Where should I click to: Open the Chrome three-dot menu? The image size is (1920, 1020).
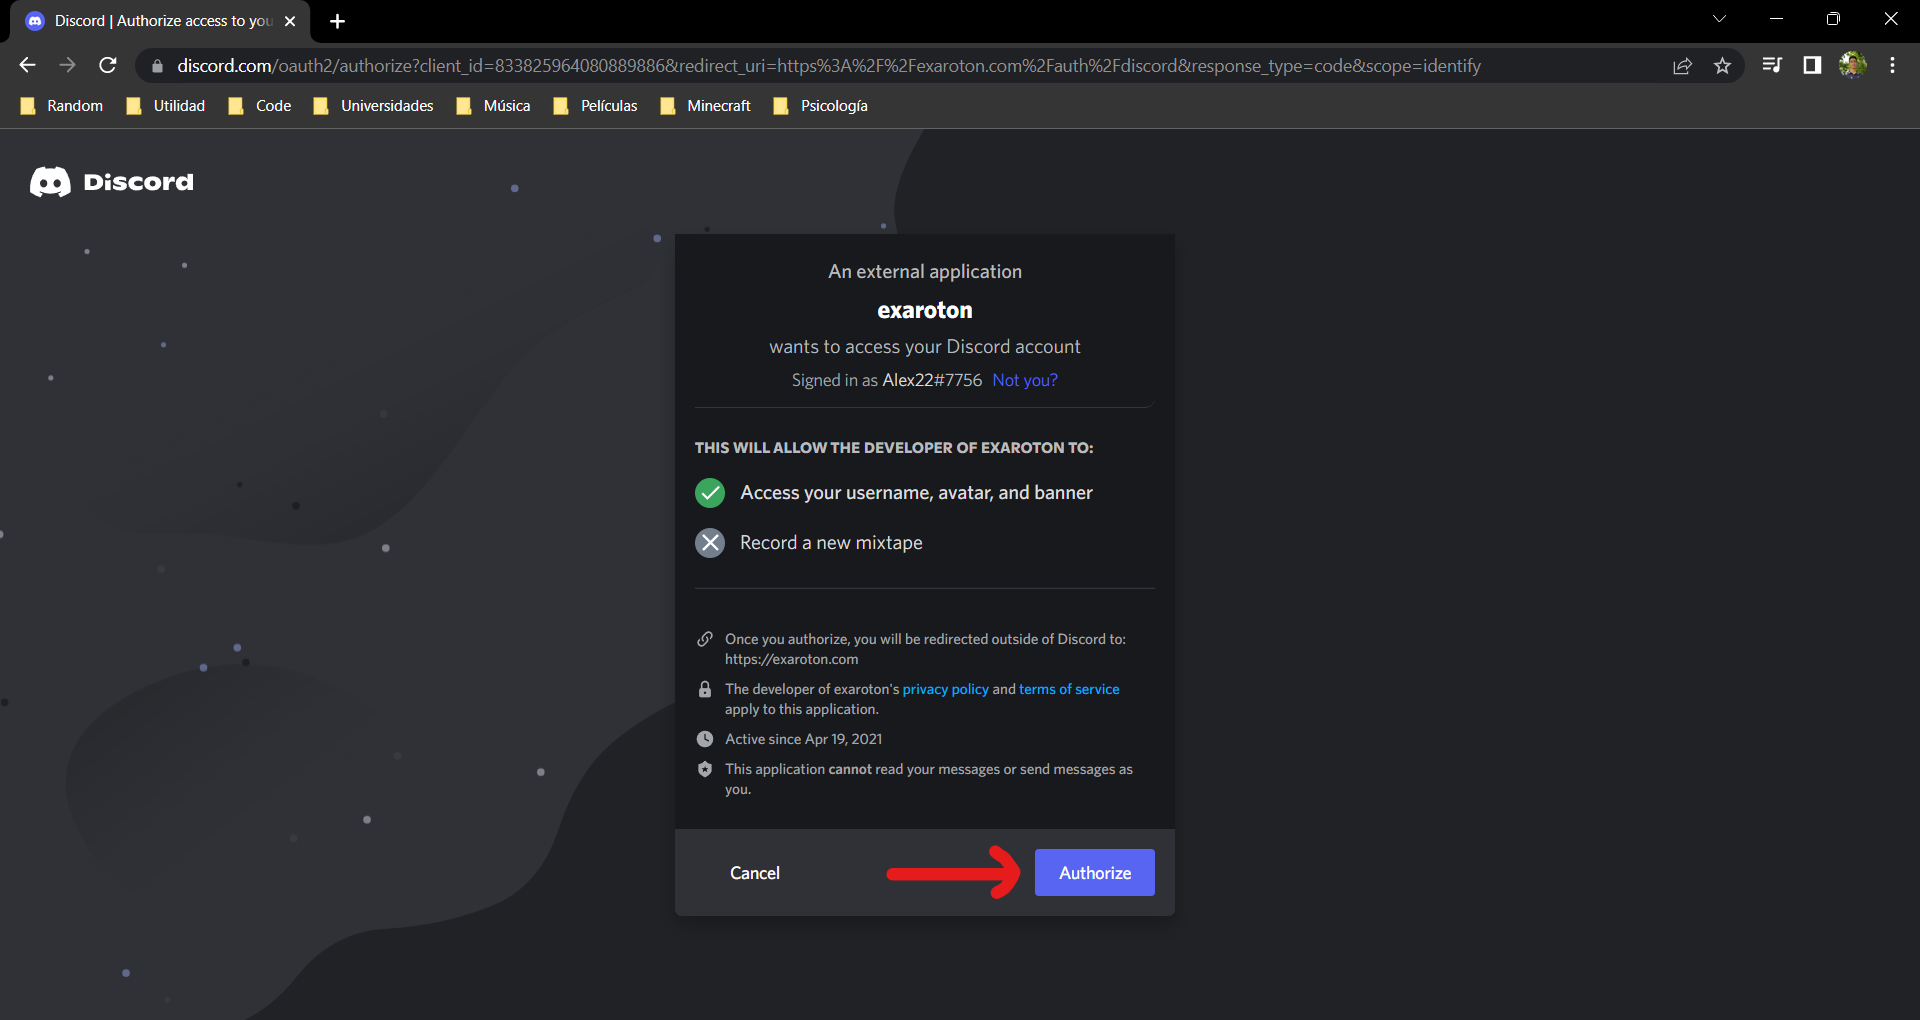[x=1892, y=65]
